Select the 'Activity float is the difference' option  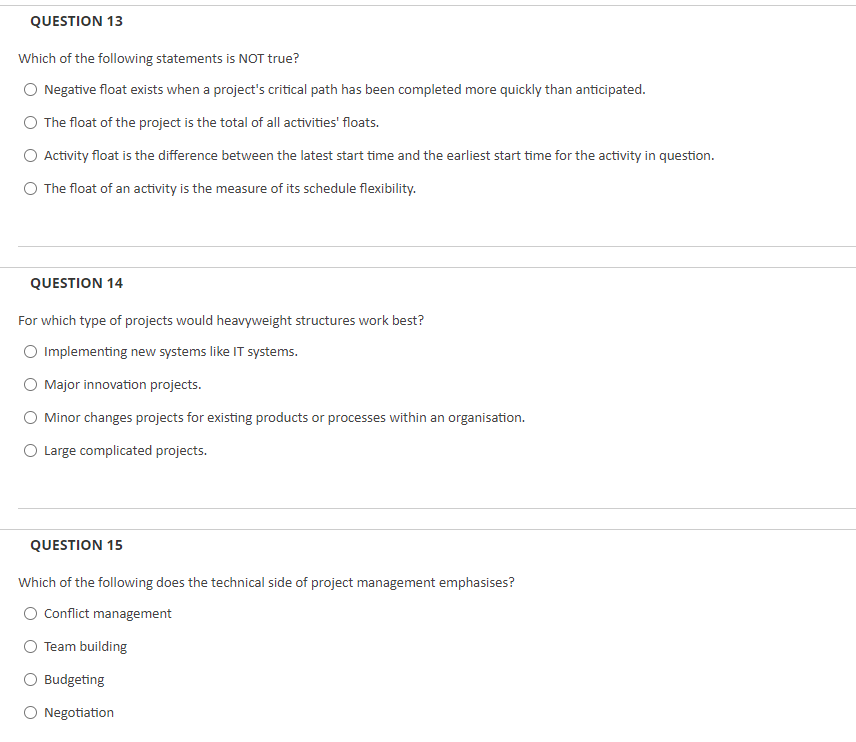(x=30, y=155)
